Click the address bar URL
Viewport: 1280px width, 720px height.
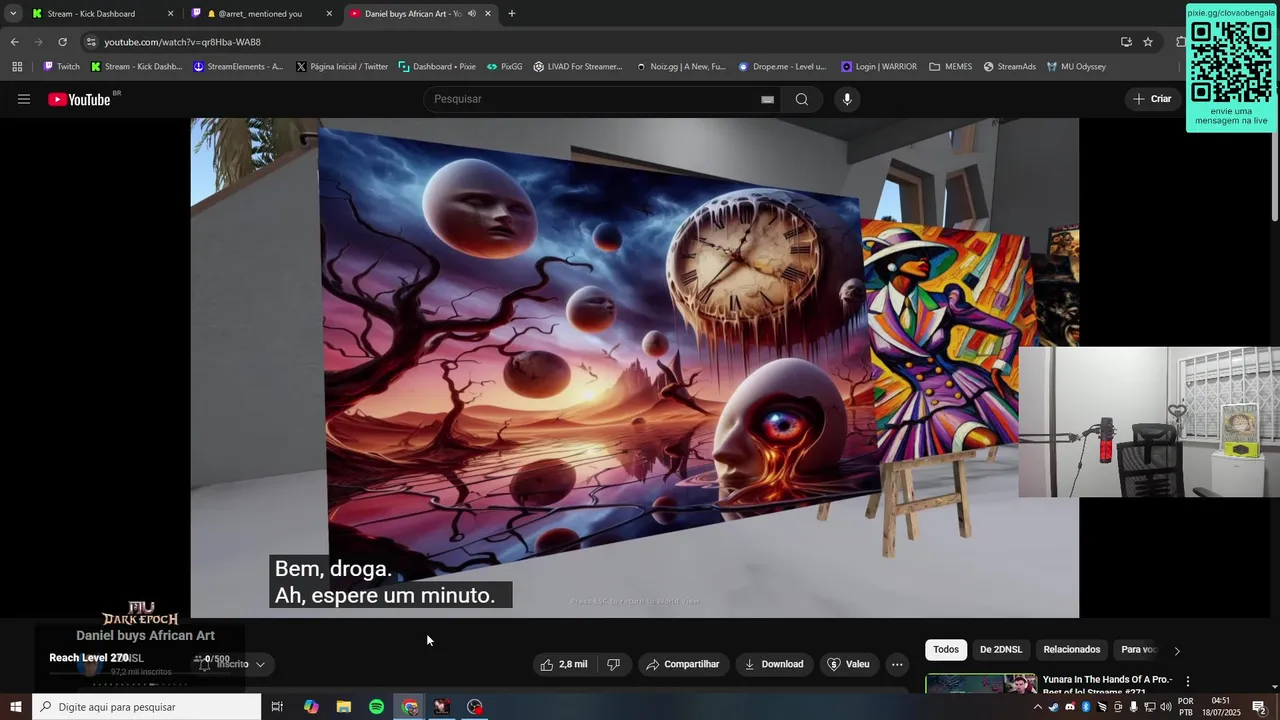click(182, 42)
